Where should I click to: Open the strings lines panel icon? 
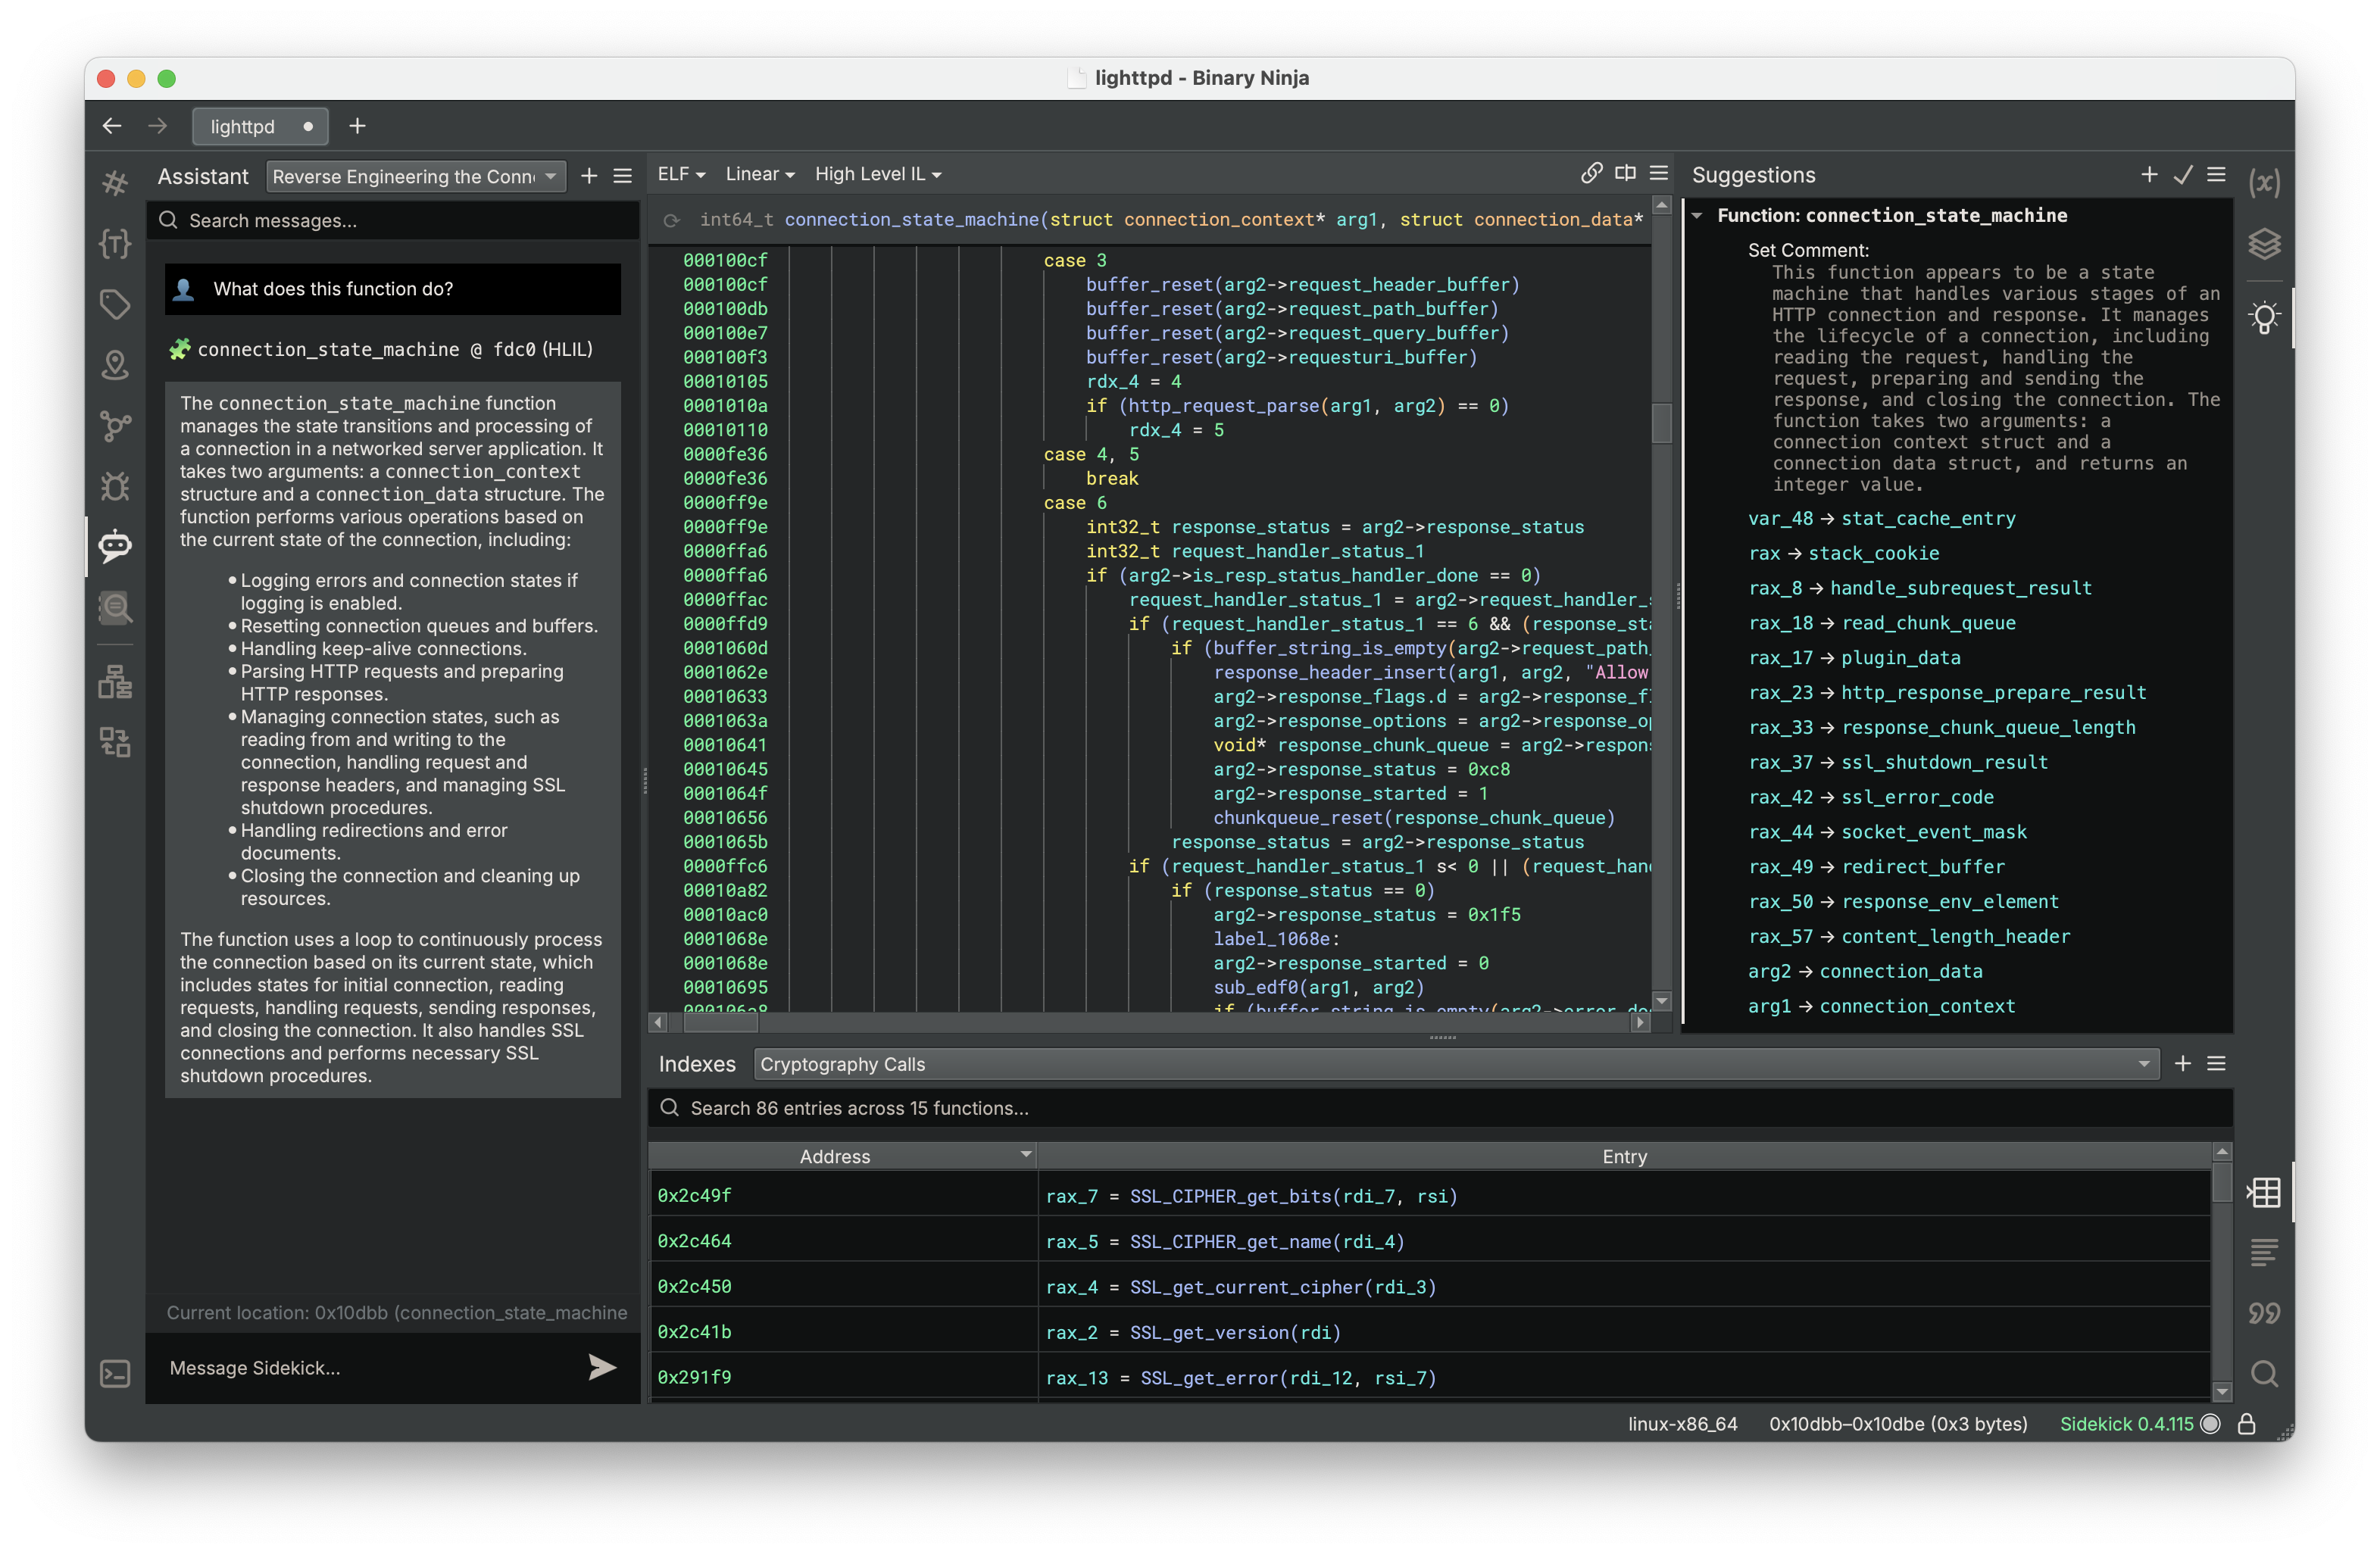2265,1252
